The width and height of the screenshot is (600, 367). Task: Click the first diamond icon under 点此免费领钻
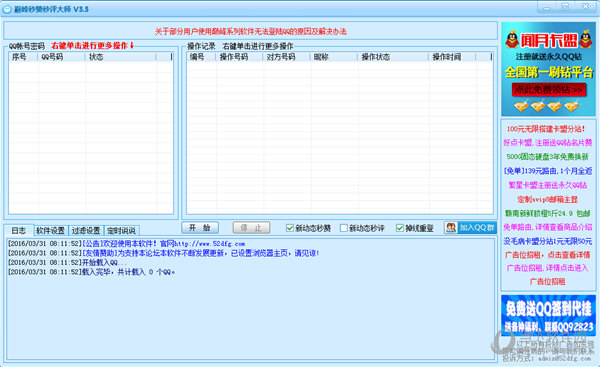click(521, 106)
